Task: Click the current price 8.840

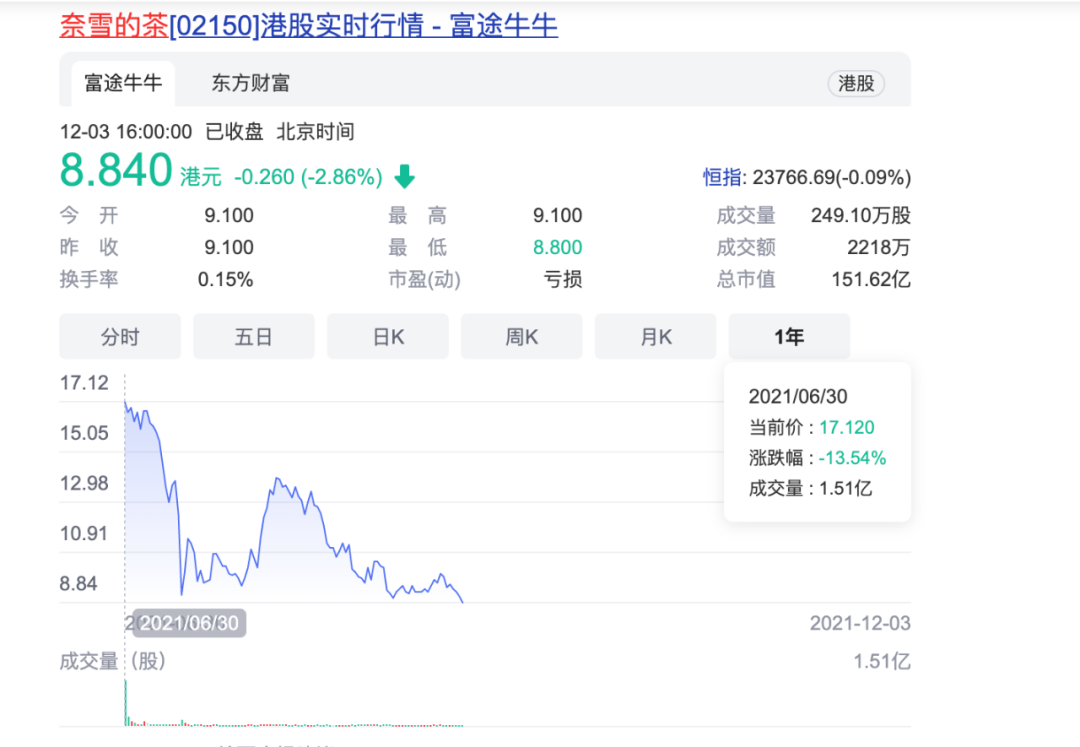Action: click(116, 170)
